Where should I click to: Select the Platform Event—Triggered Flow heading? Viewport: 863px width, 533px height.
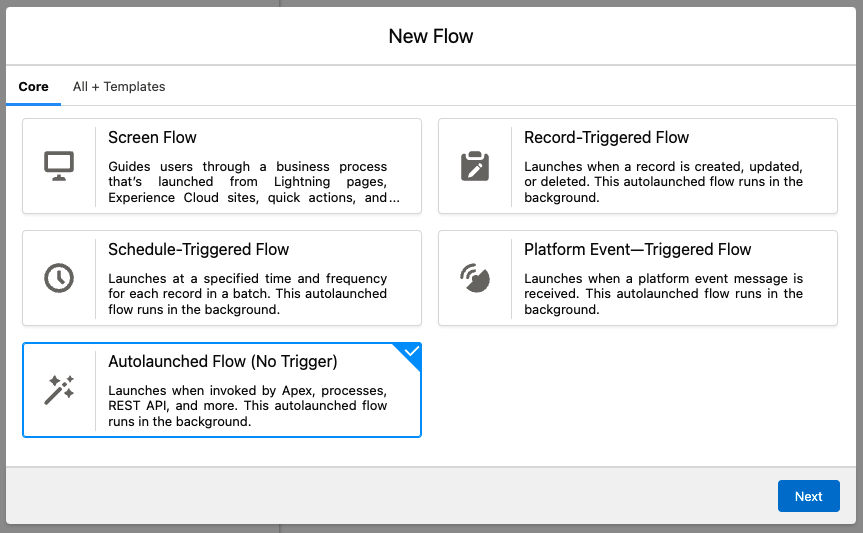[637, 249]
